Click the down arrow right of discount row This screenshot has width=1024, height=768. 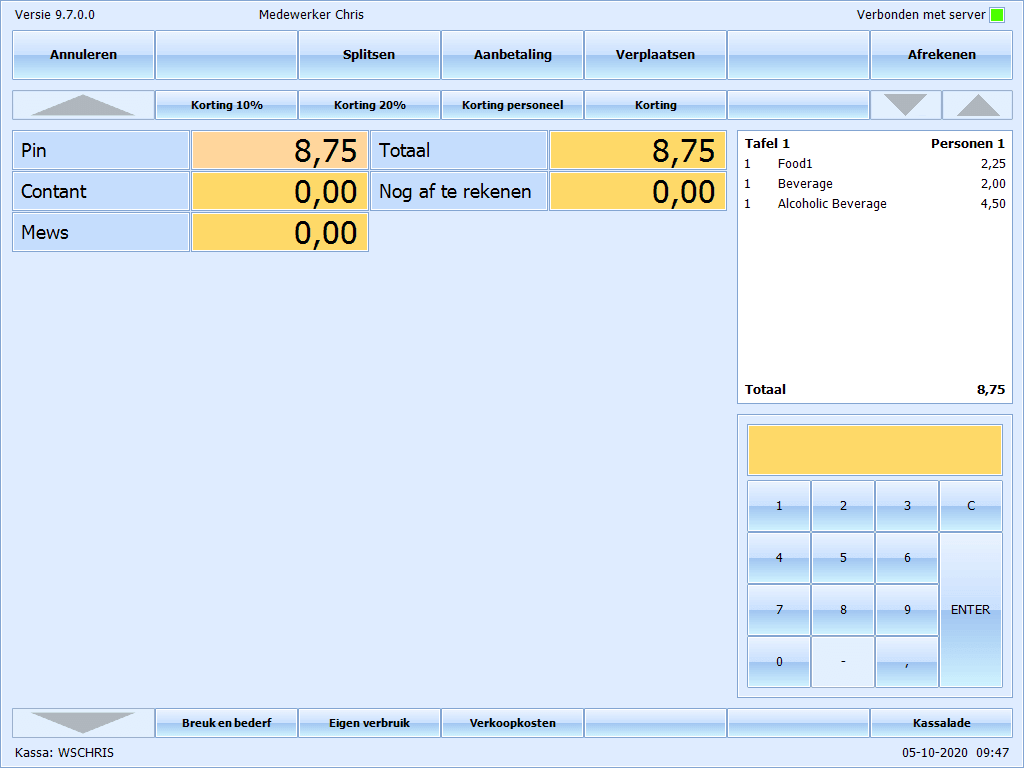pos(905,105)
